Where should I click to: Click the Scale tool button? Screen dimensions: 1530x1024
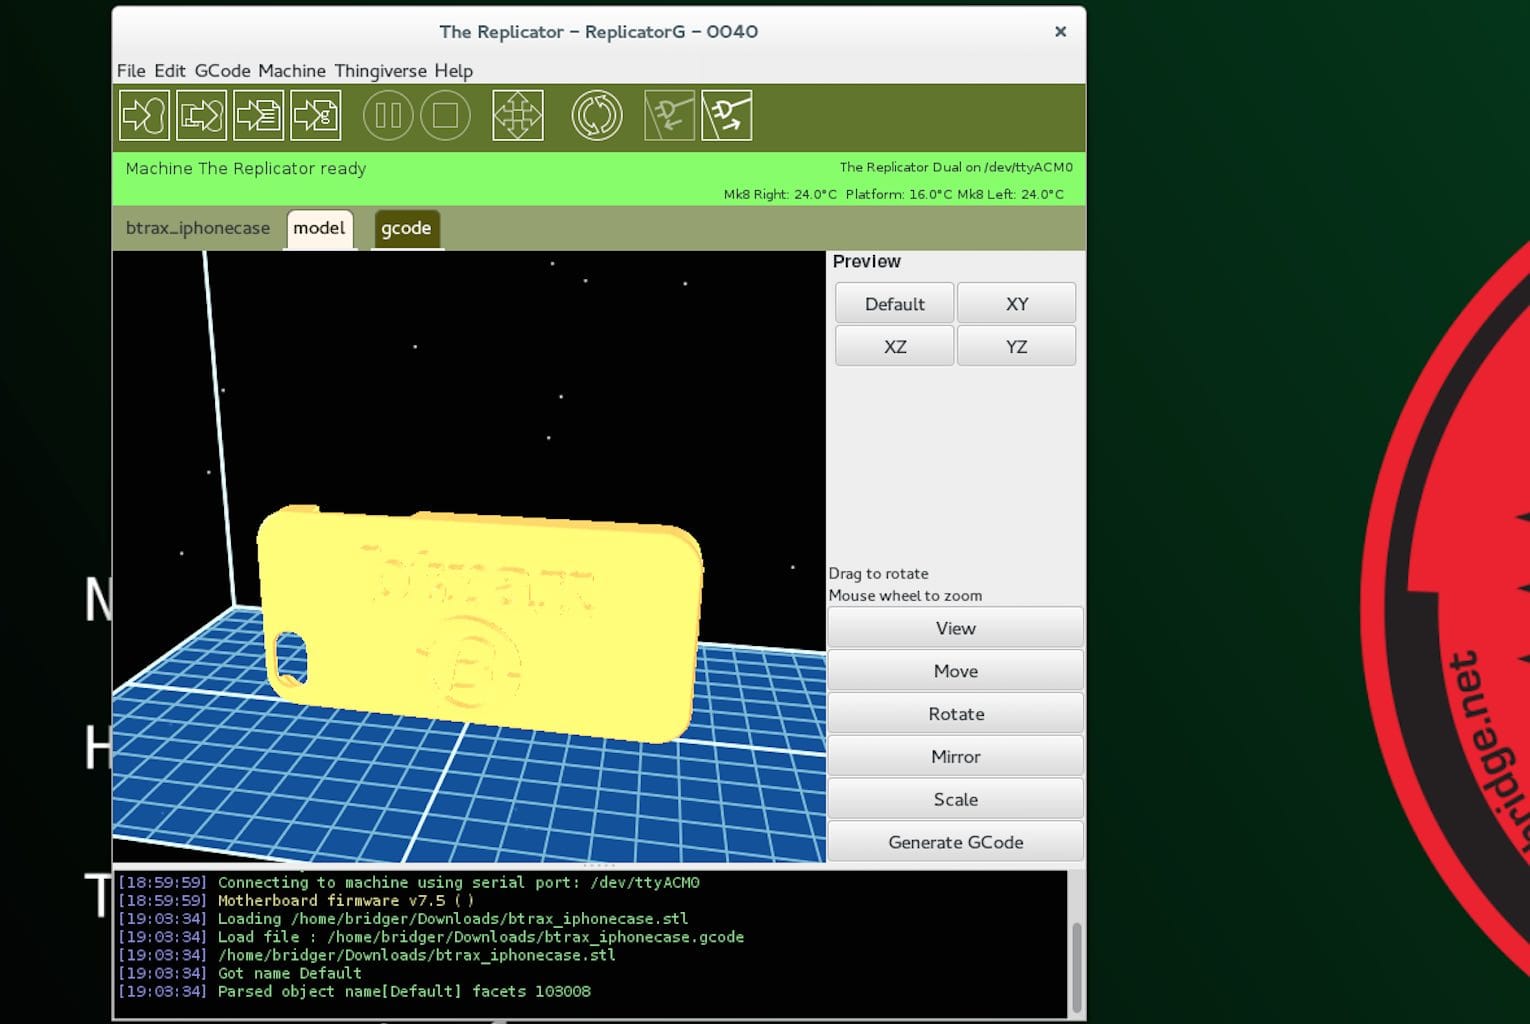[955, 799]
